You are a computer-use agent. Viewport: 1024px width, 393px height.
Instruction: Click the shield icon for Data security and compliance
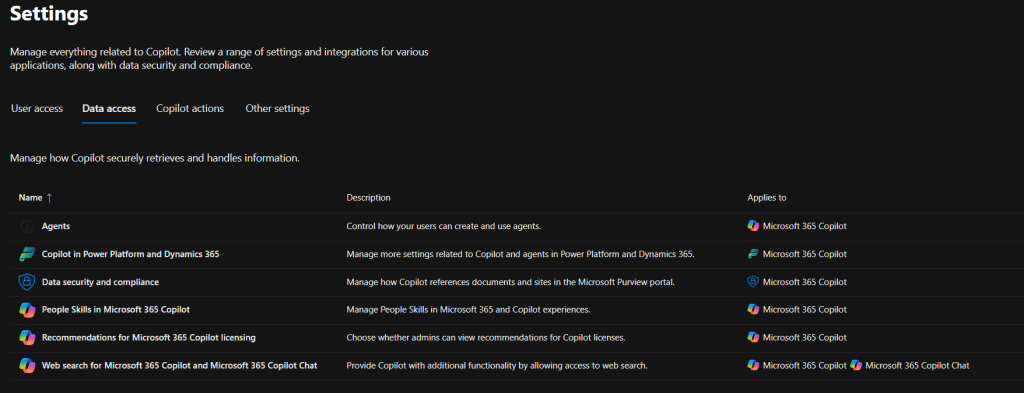coord(27,282)
